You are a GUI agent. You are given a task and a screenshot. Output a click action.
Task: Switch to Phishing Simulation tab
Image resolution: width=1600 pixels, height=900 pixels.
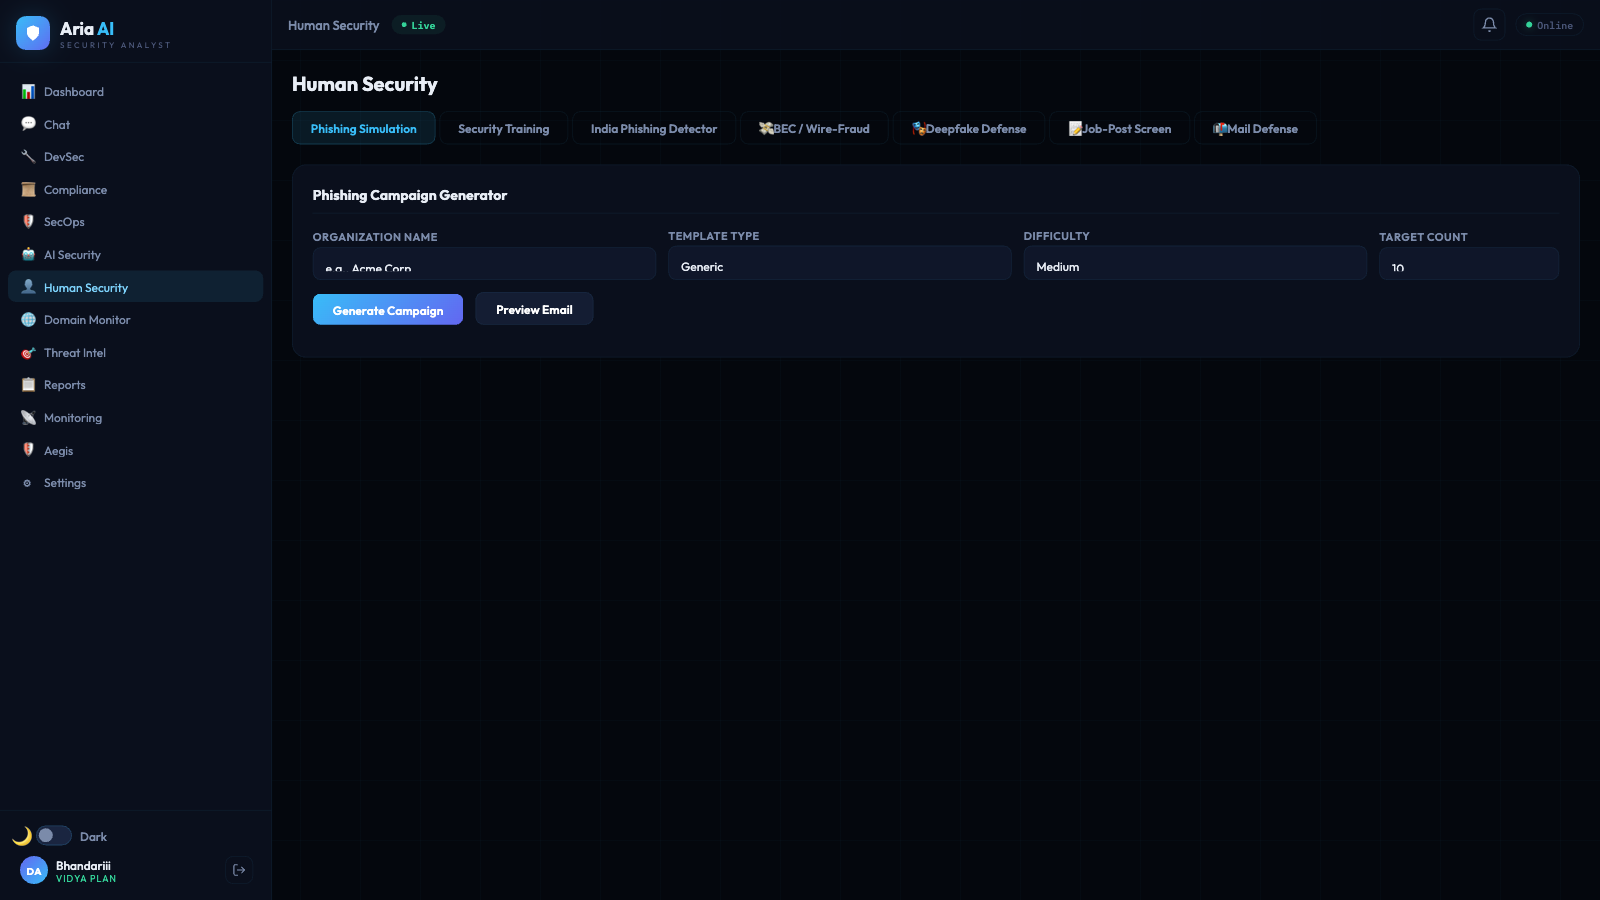point(363,129)
